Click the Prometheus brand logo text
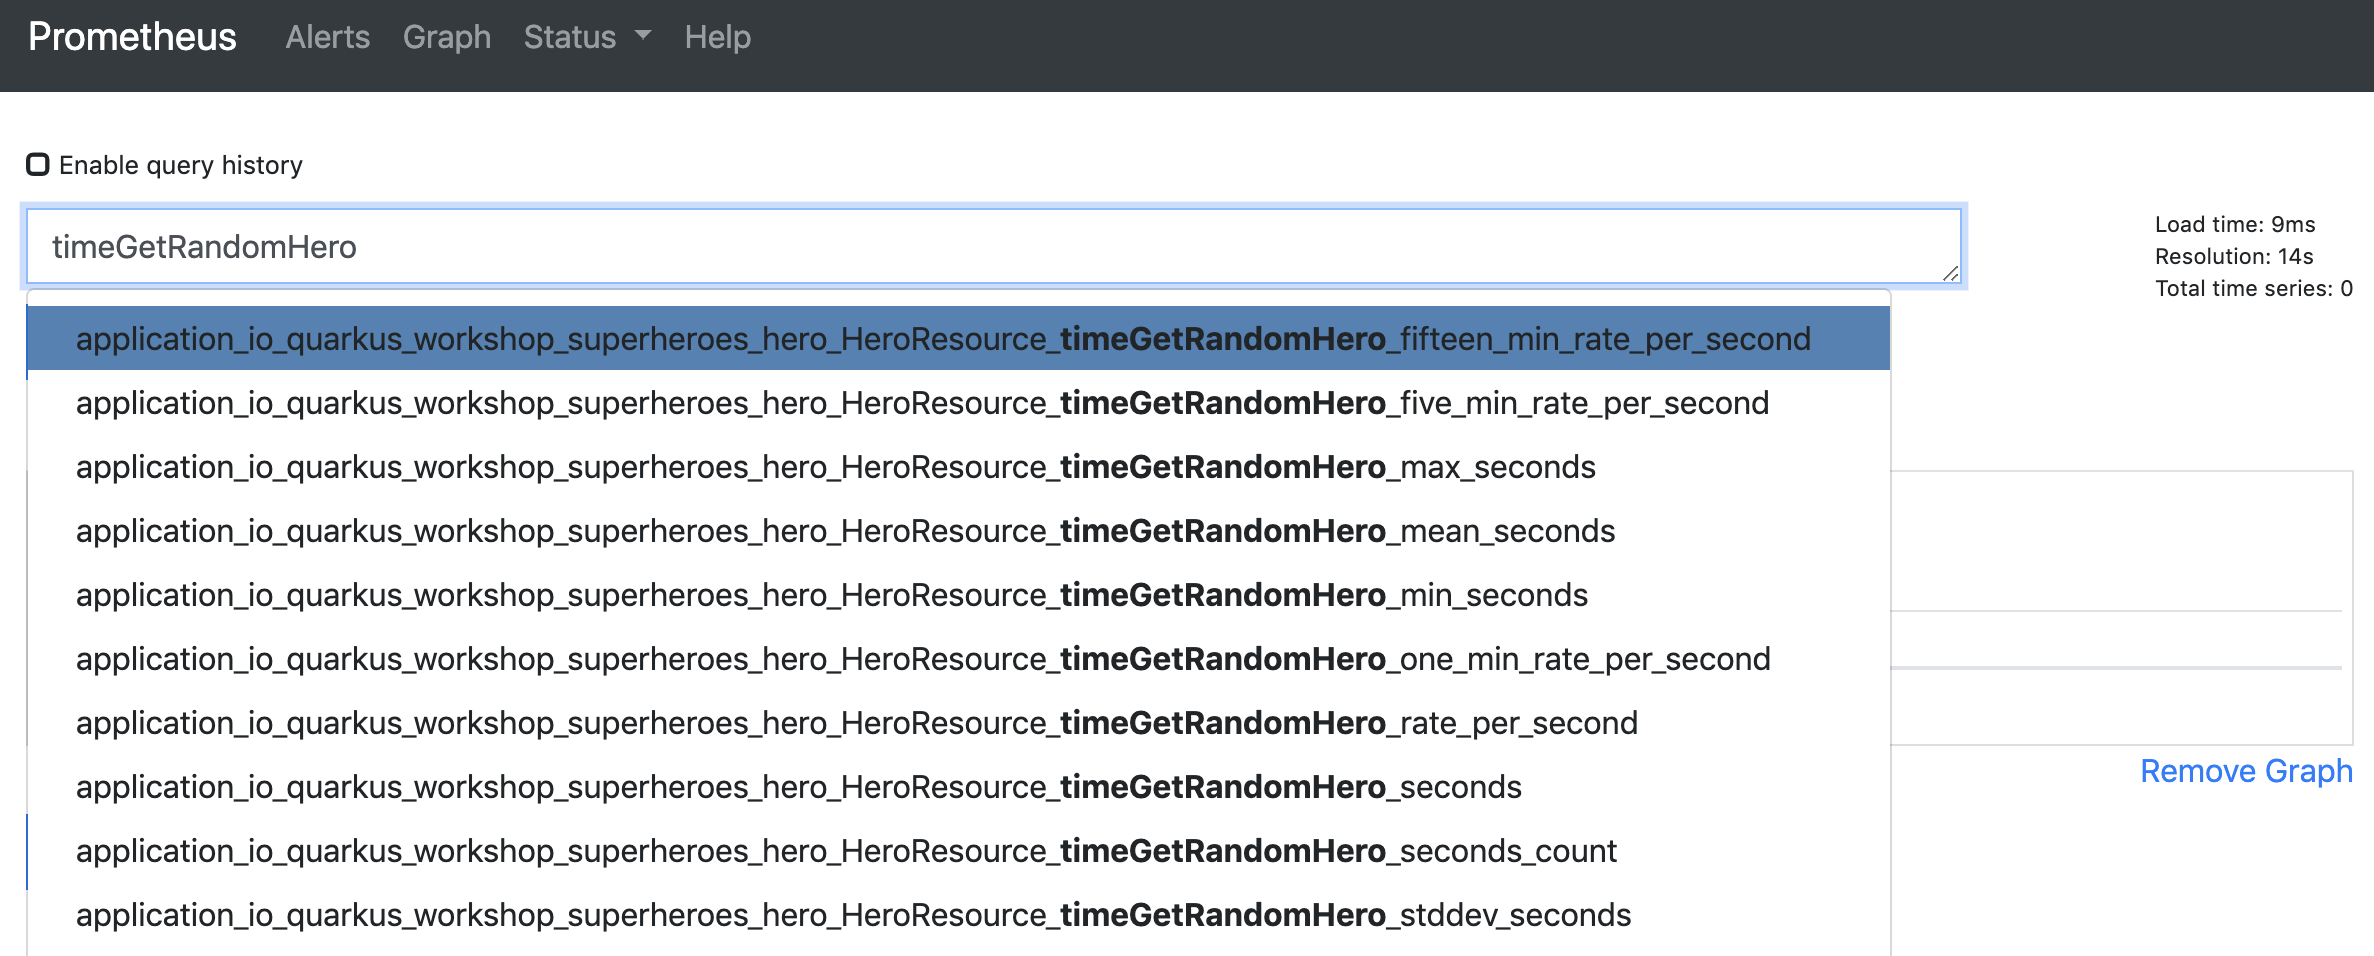Viewport: 2374px width, 956px height. [x=132, y=37]
